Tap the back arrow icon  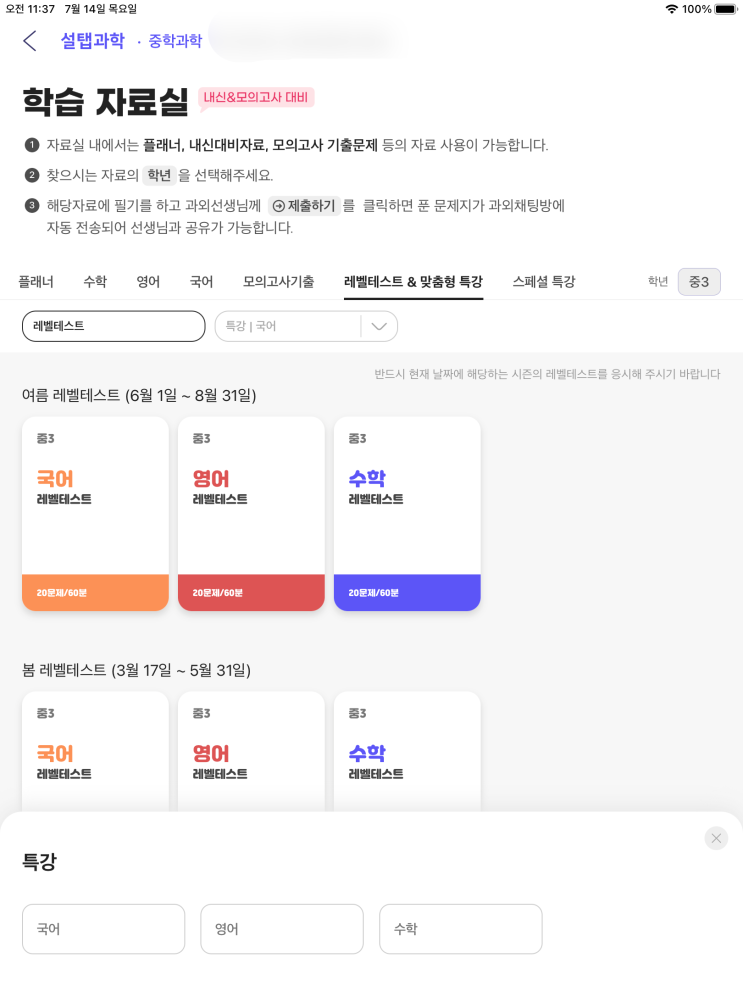click(30, 41)
